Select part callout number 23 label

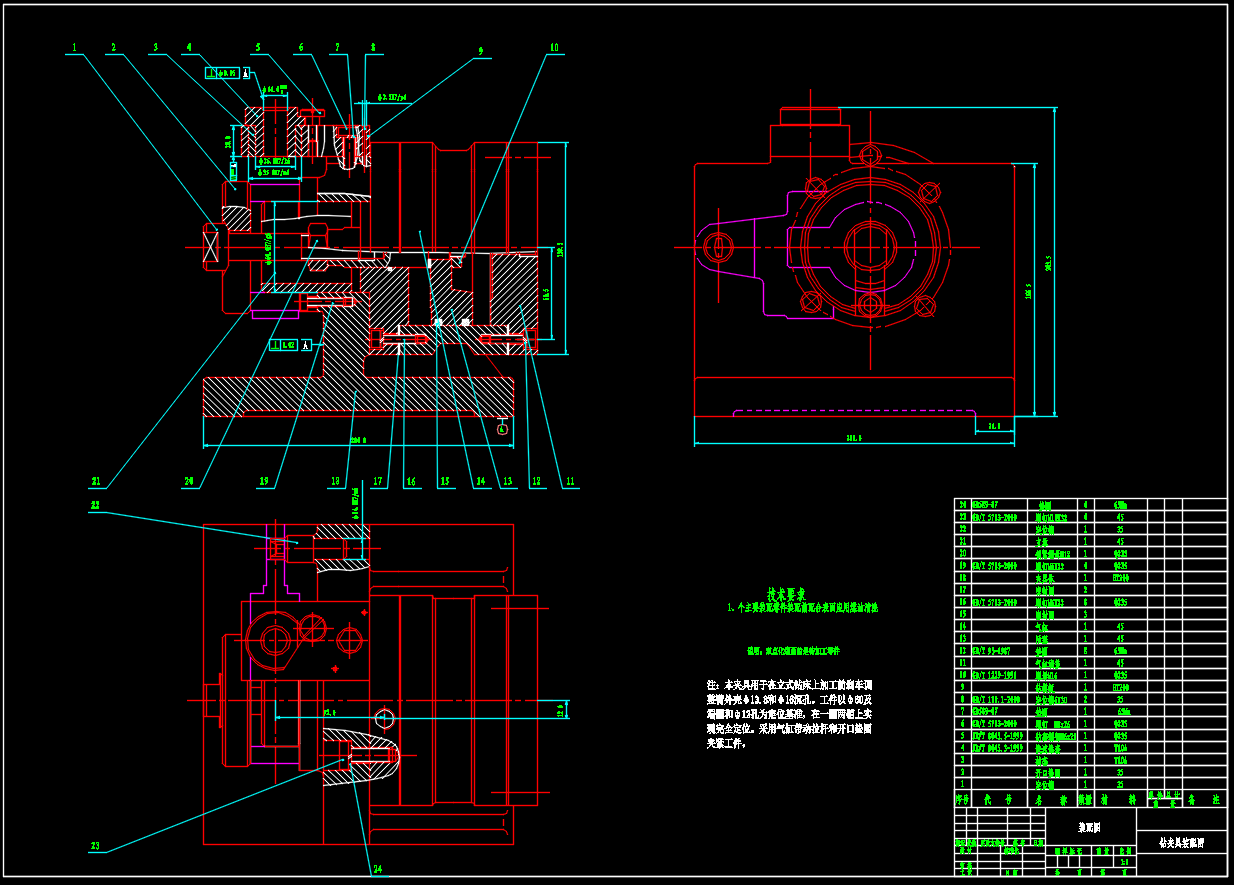tap(95, 846)
